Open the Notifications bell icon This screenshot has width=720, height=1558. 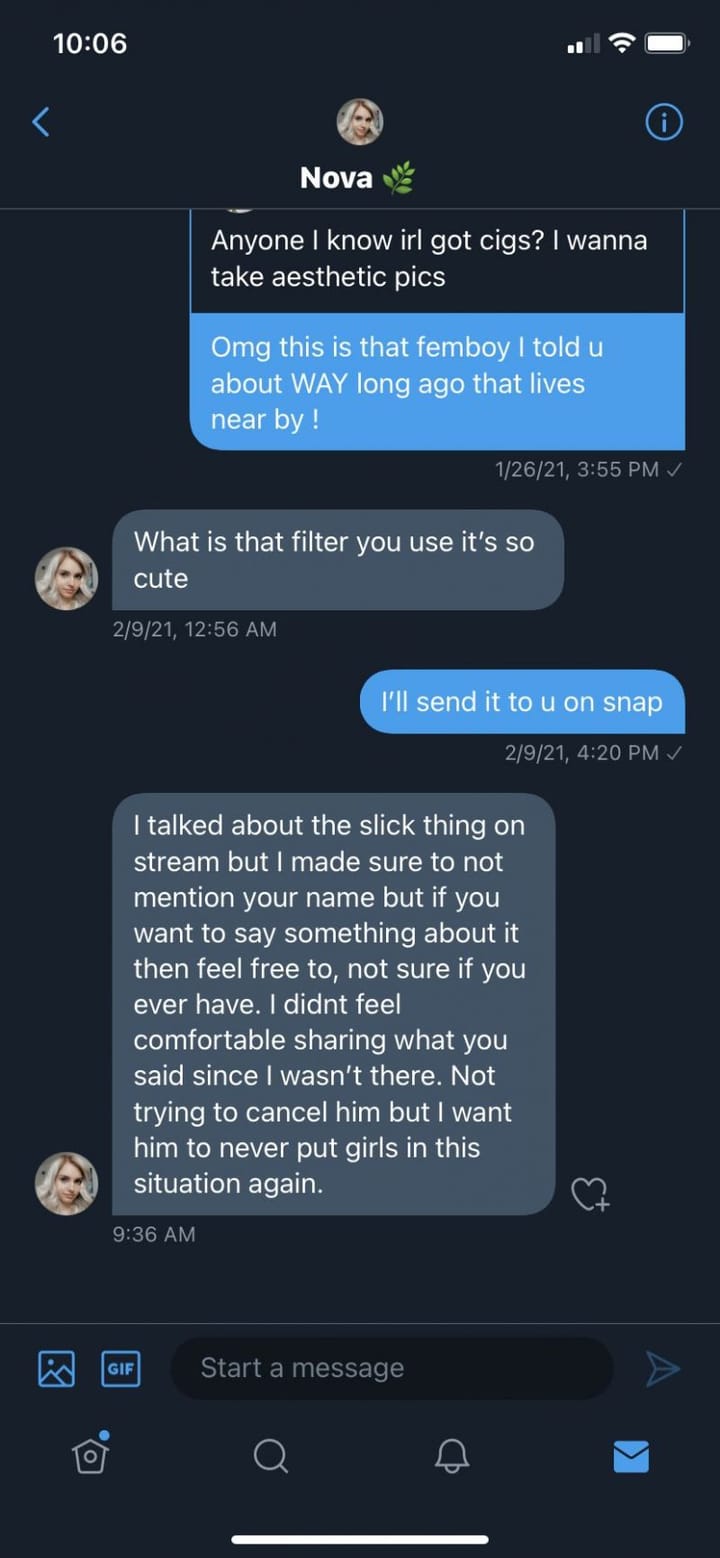click(450, 1458)
